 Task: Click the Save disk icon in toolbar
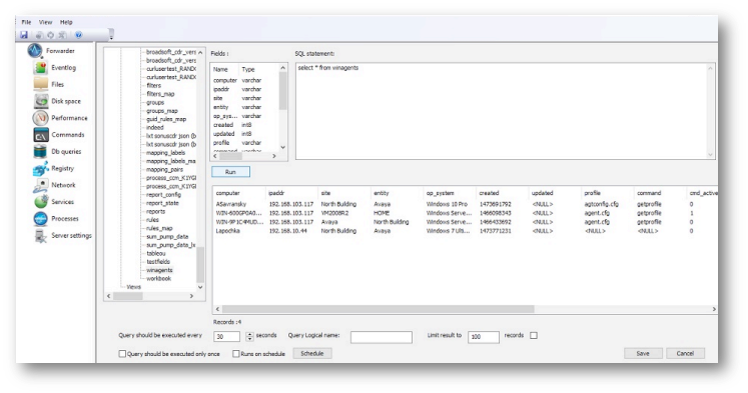click(x=24, y=35)
